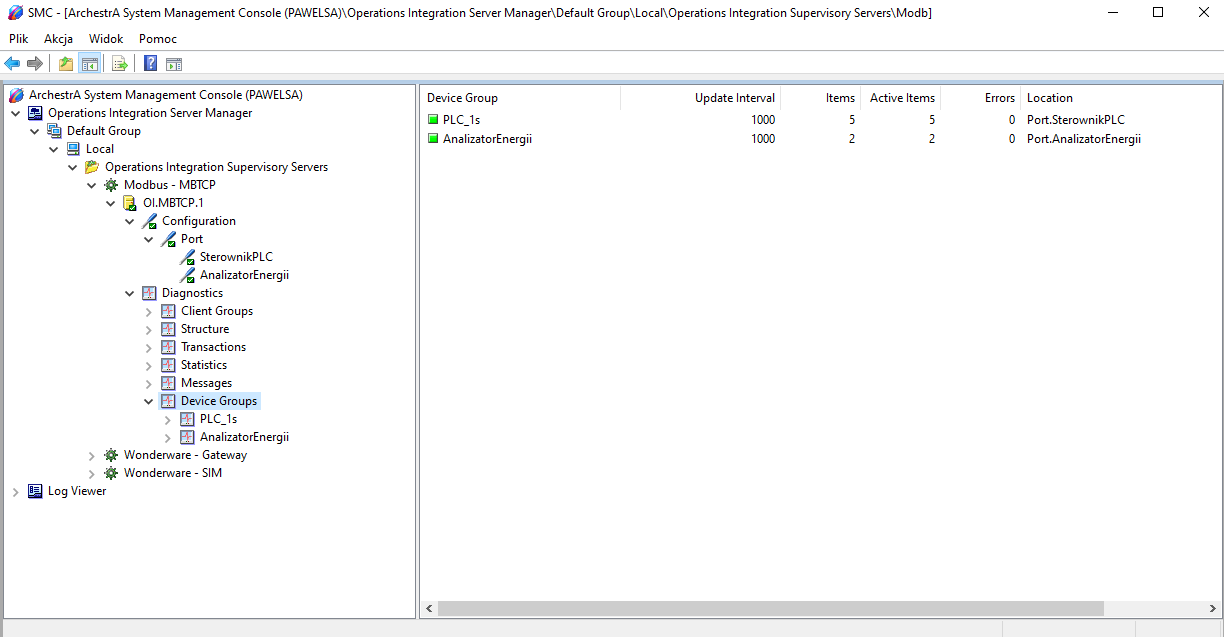1224x637 pixels.
Task: Sort by the Update Interval column header
Action: click(700, 98)
